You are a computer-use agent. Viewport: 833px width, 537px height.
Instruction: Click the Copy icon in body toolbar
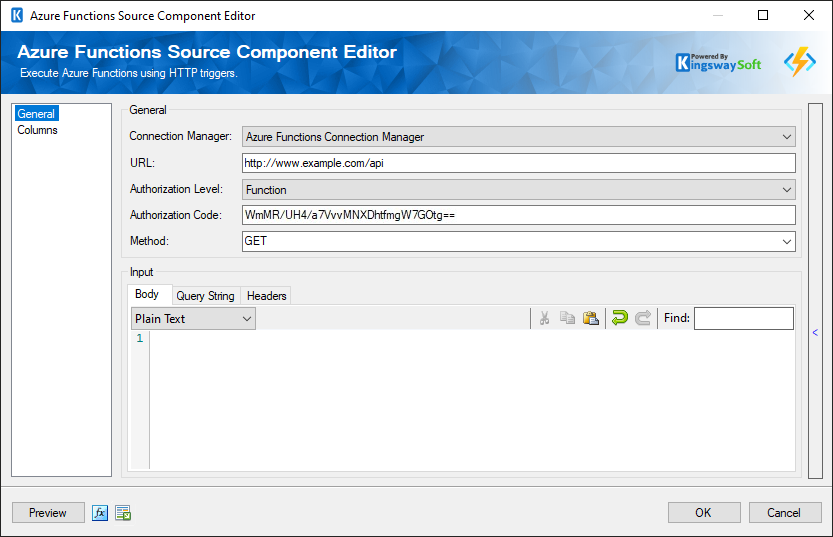tap(567, 318)
